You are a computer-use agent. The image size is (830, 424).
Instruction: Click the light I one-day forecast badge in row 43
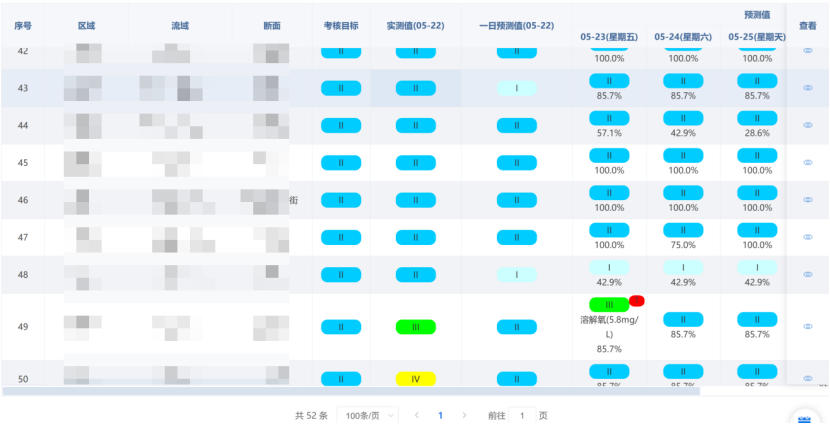517,88
